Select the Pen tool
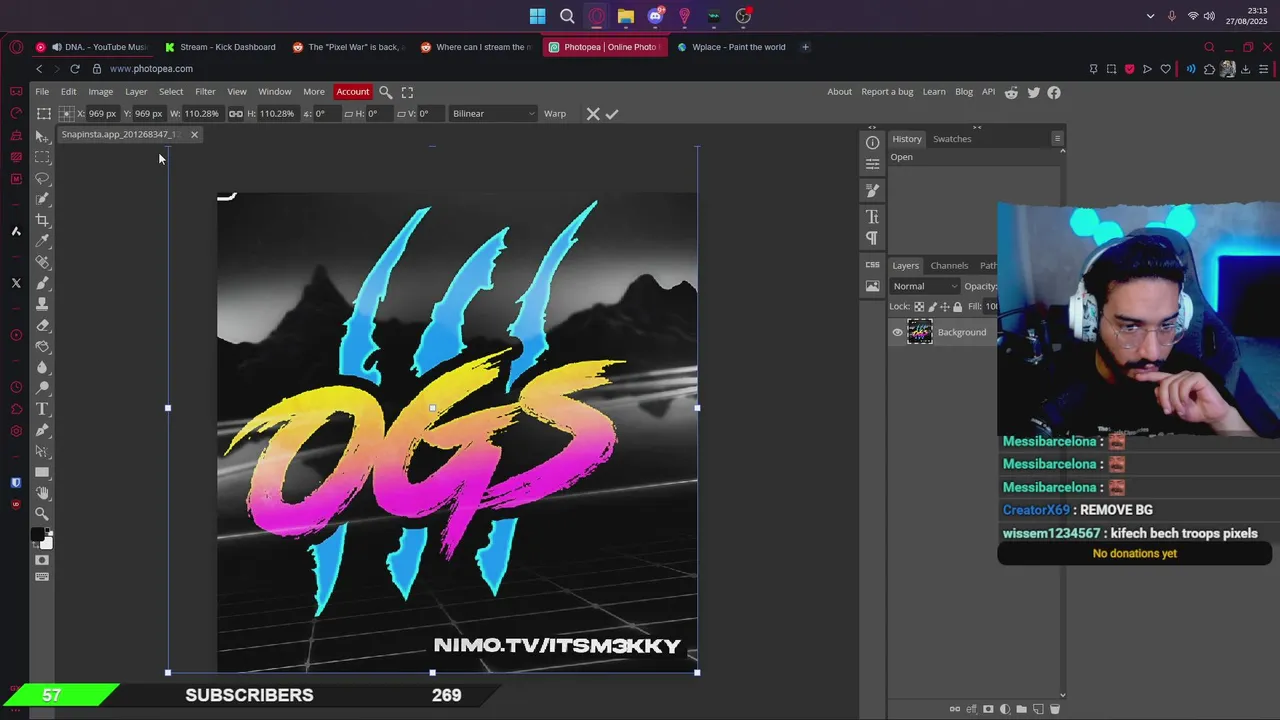 point(42,430)
